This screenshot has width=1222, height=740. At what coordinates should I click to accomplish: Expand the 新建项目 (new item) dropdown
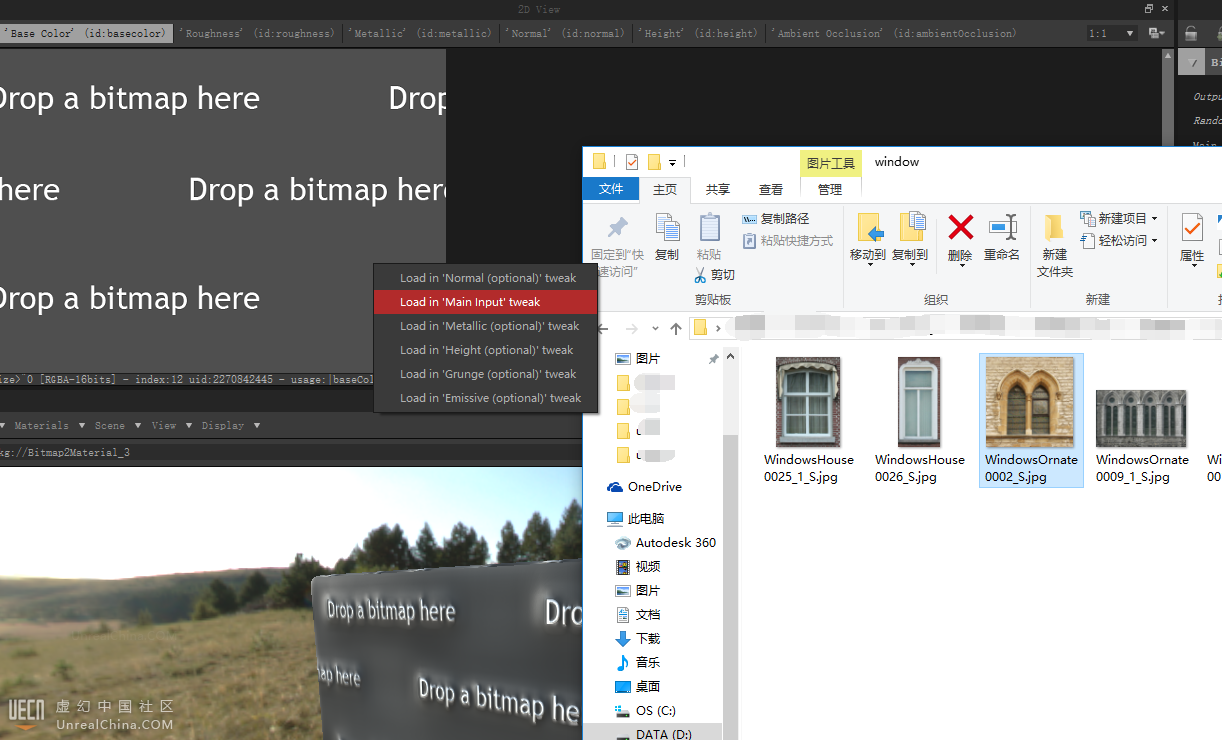[x=1154, y=218]
